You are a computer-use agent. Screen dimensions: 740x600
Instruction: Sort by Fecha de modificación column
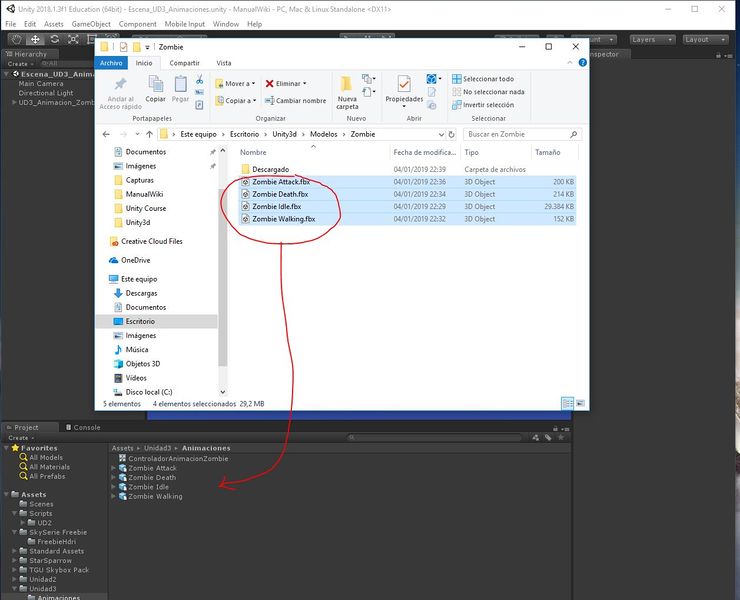click(x=425, y=152)
